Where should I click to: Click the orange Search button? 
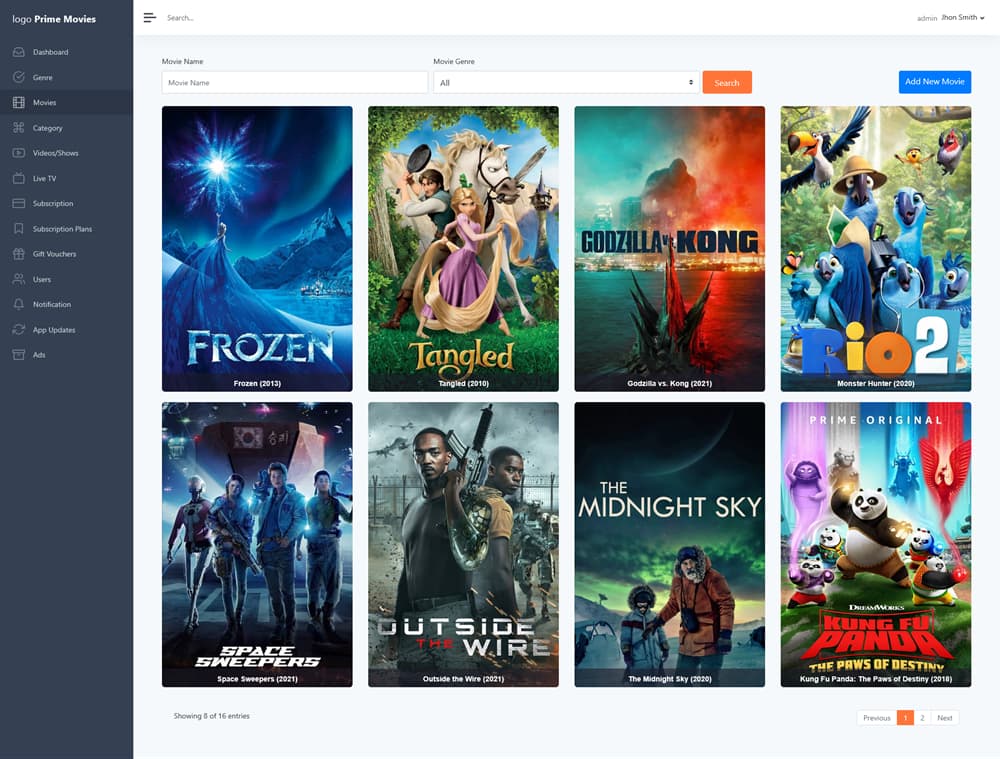coord(727,82)
